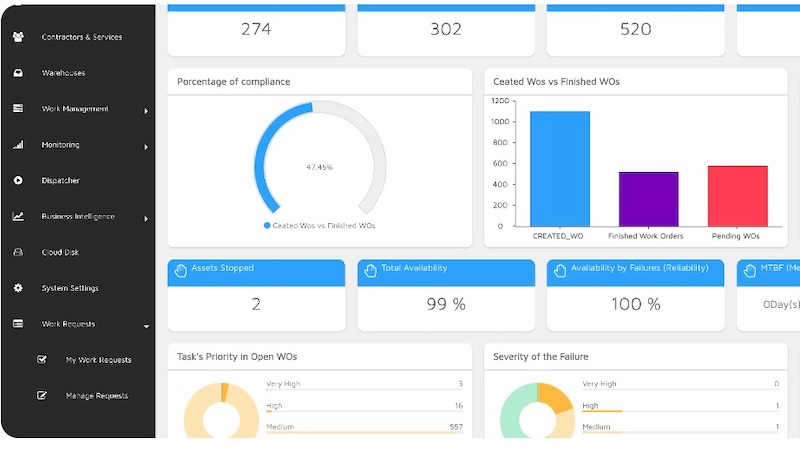Click the Warehouses icon in sidebar
This screenshot has width=800, height=452.
(x=18, y=73)
